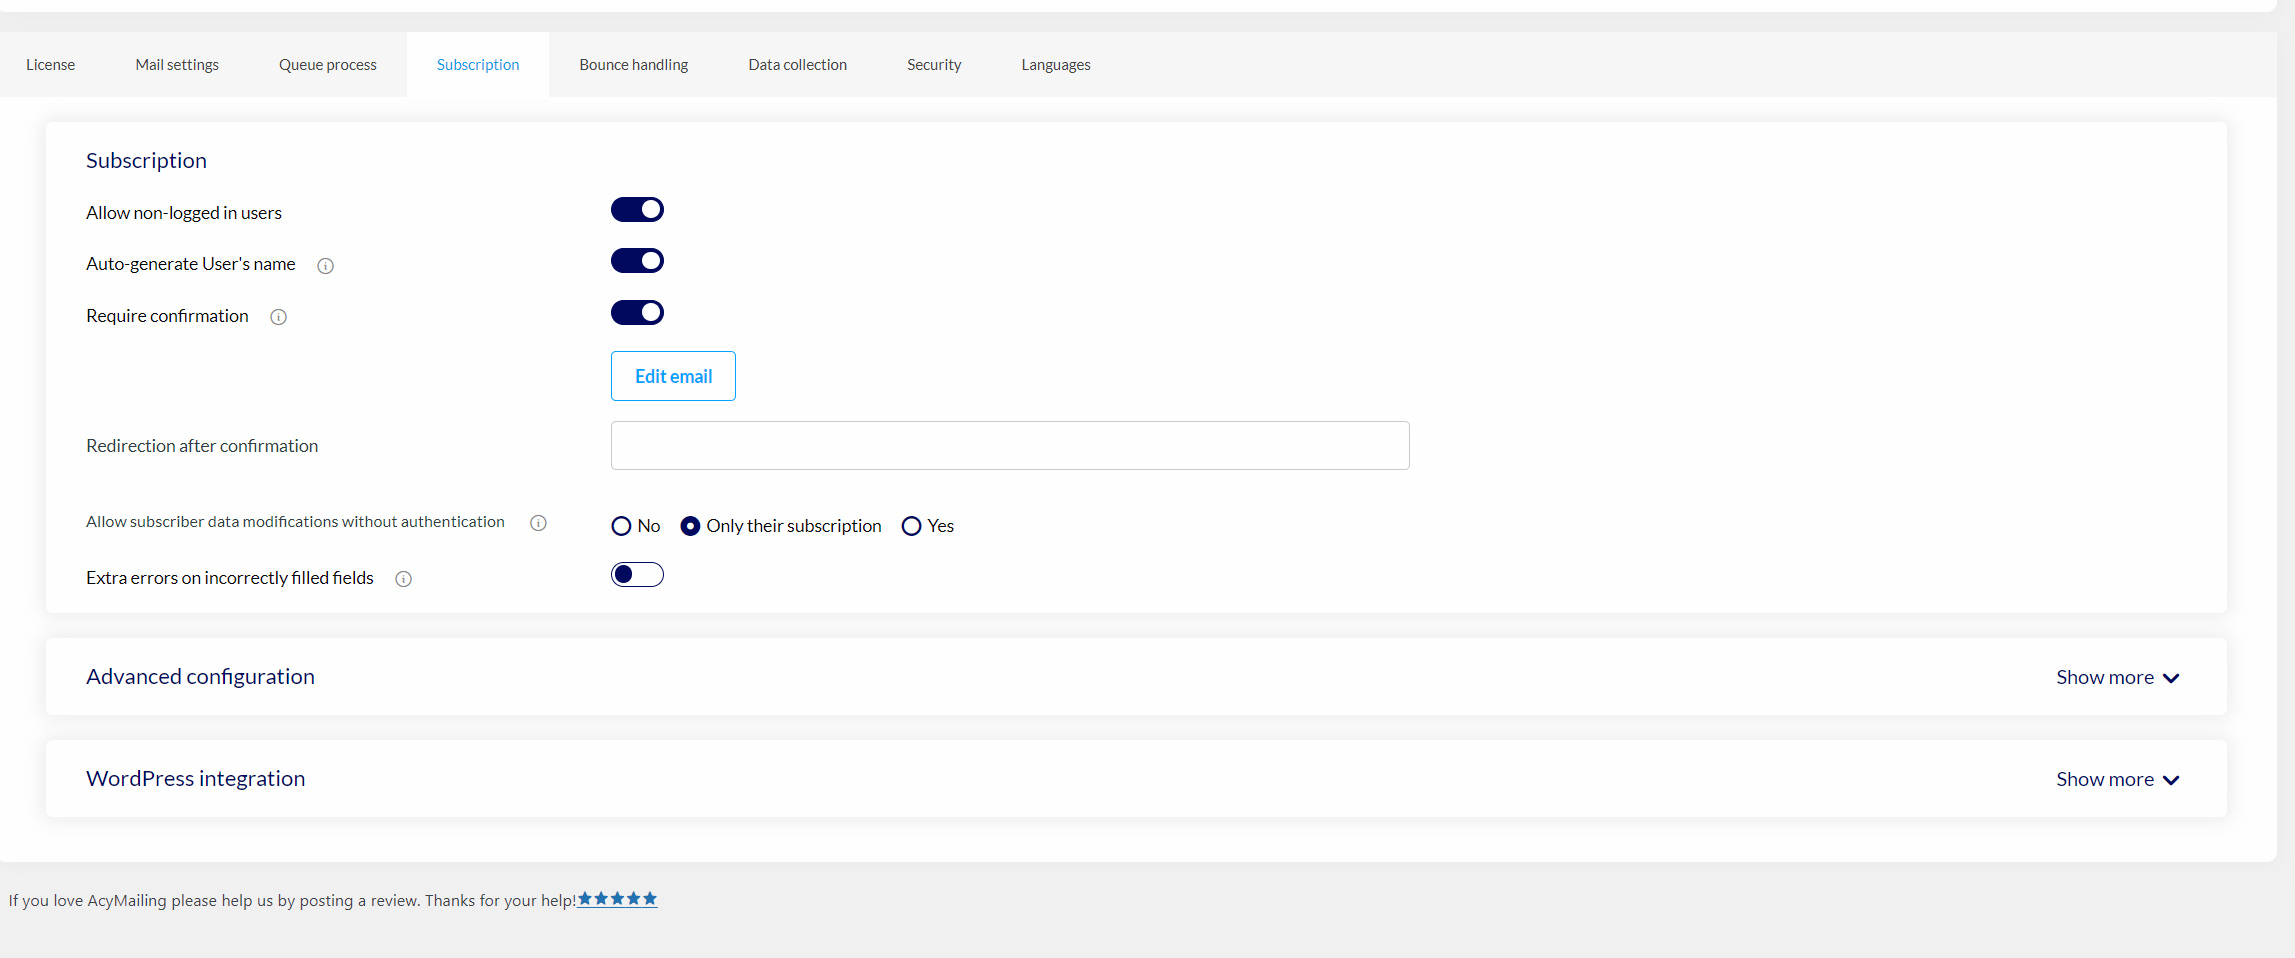The width and height of the screenshot is (2295, 958).
Task: Open the Mail settings tab
Action: 177,65
